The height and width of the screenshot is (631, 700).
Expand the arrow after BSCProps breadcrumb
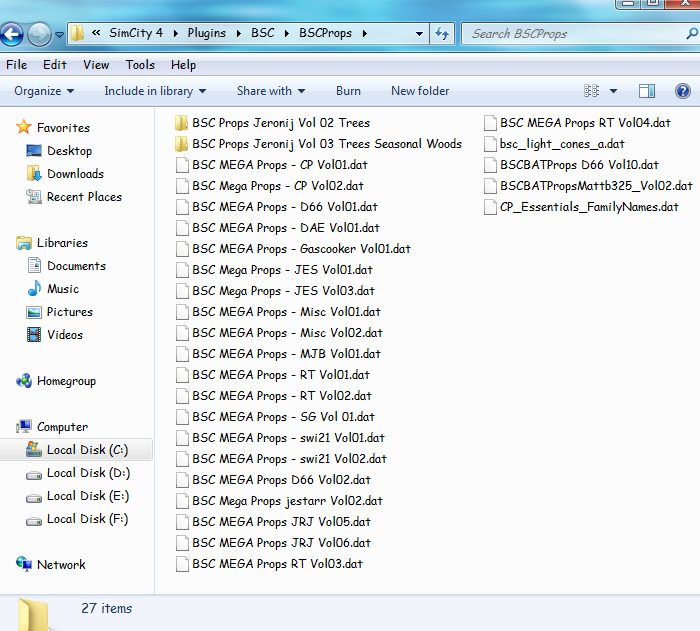(365, 33)
